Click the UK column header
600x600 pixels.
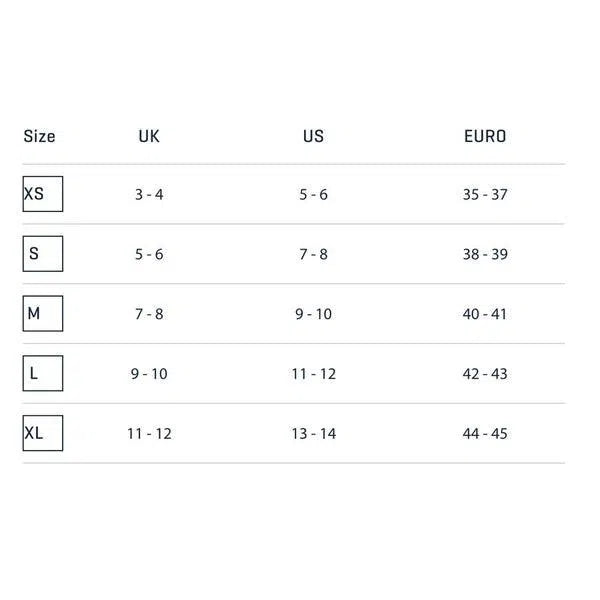coord(148,136)
